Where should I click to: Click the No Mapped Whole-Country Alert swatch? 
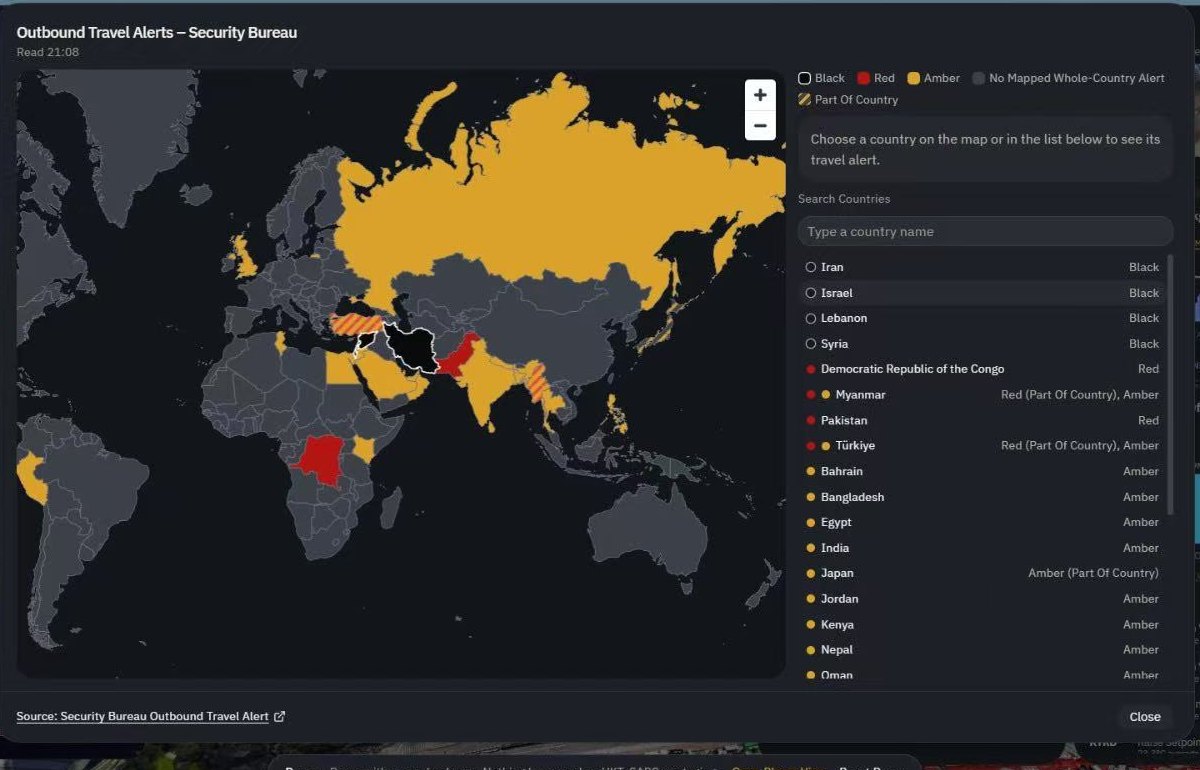coord(979,78)
